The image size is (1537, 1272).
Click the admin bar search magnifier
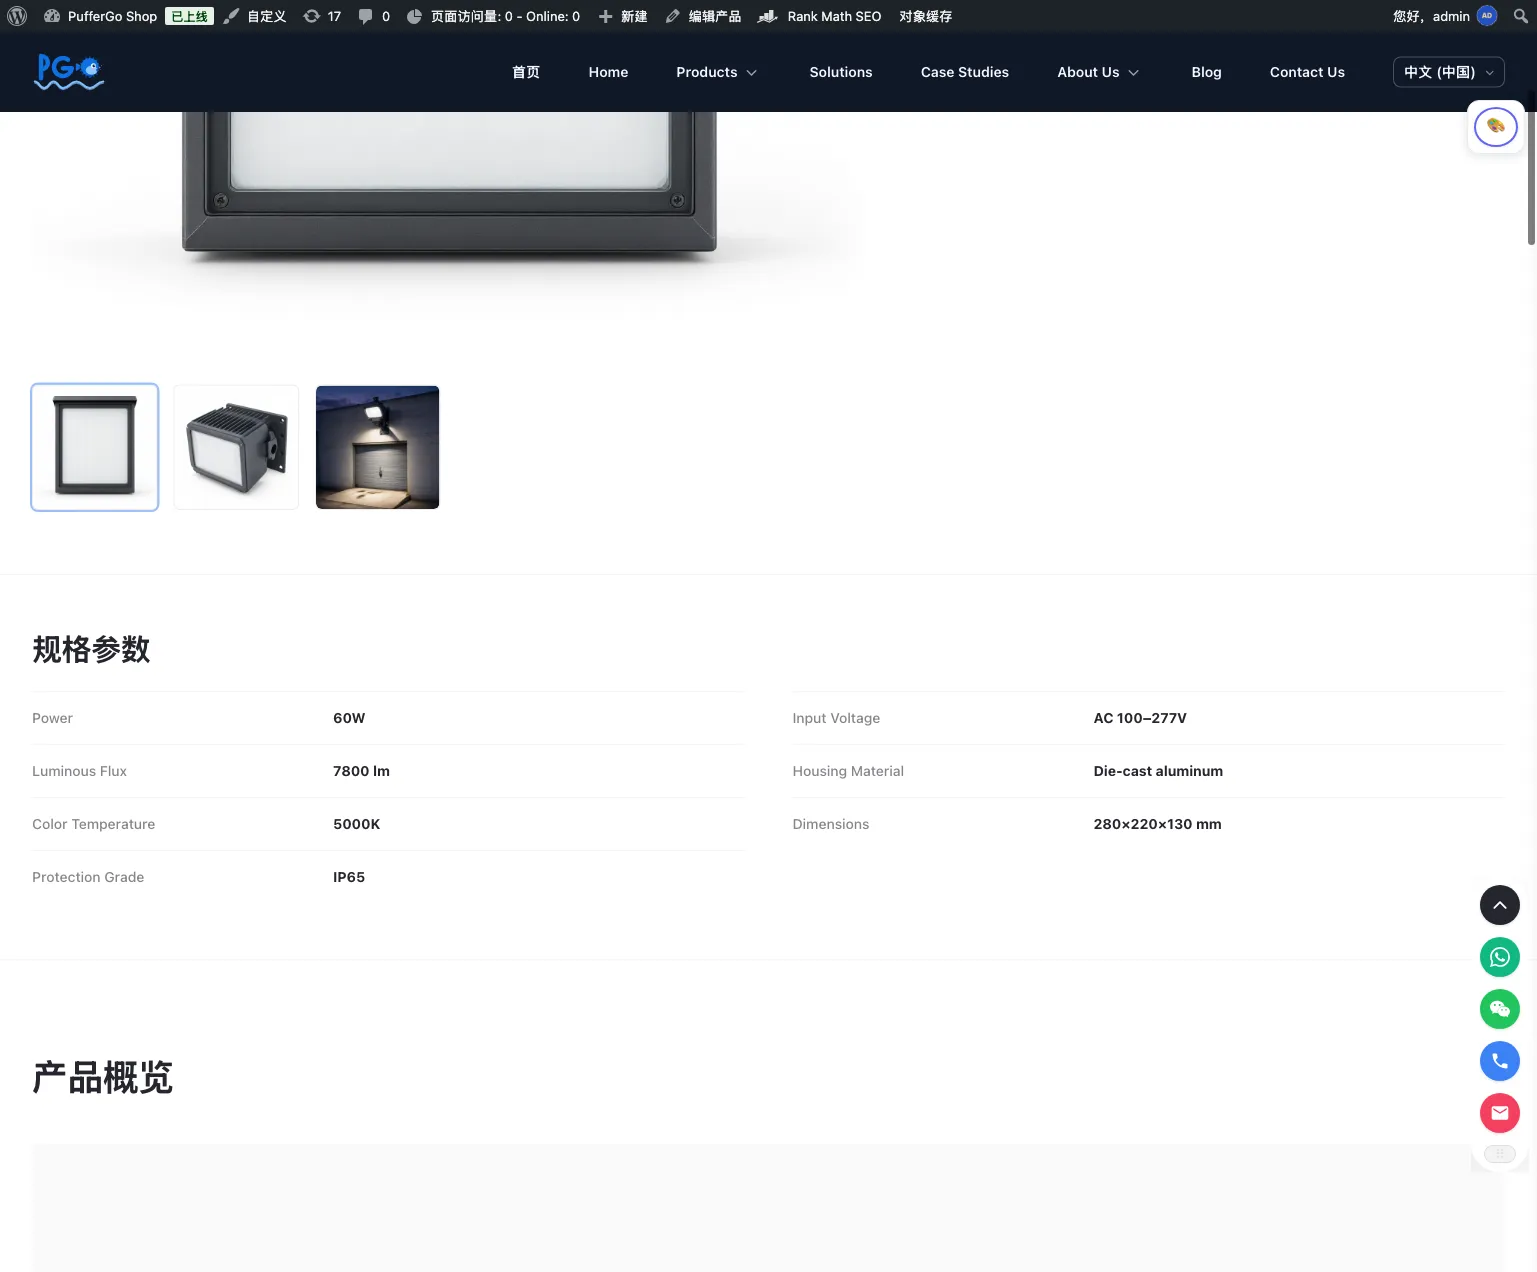point(1521,16)
